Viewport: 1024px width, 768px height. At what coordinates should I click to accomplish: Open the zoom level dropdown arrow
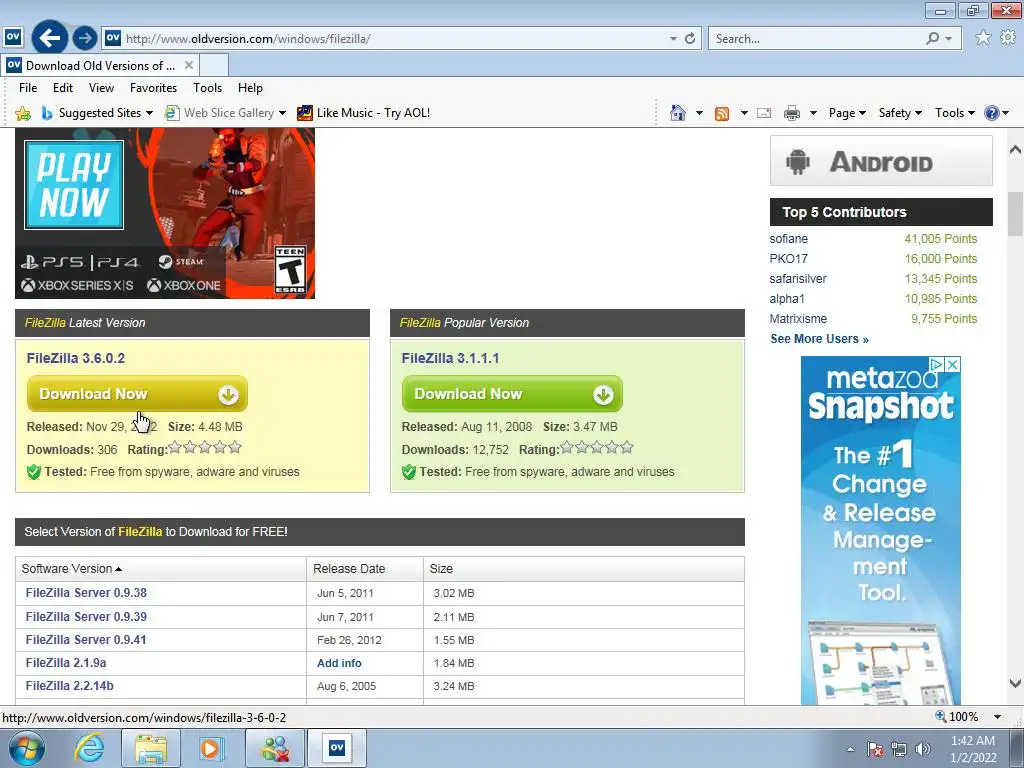[x=997, y=716]
